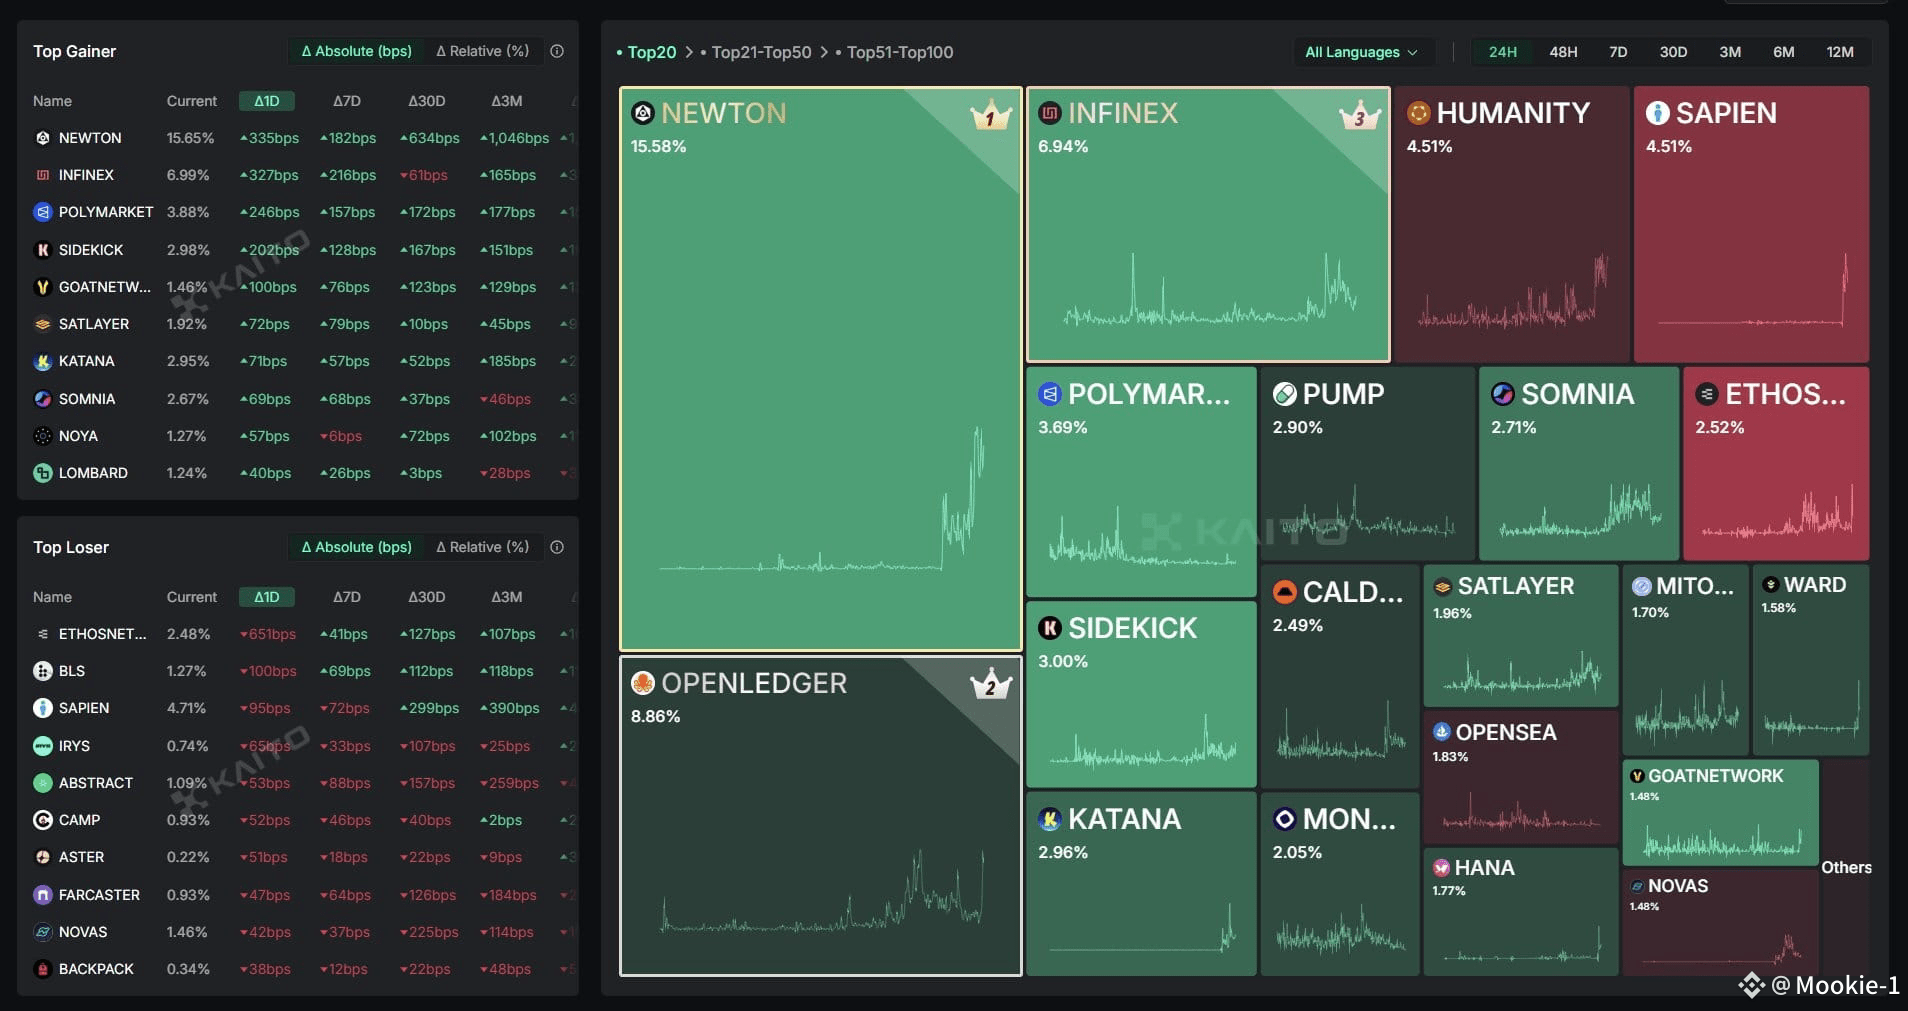Switch Top Gainer to Relative (%)
Viewport: 1908px width, 1011px height.
point(483,51)
